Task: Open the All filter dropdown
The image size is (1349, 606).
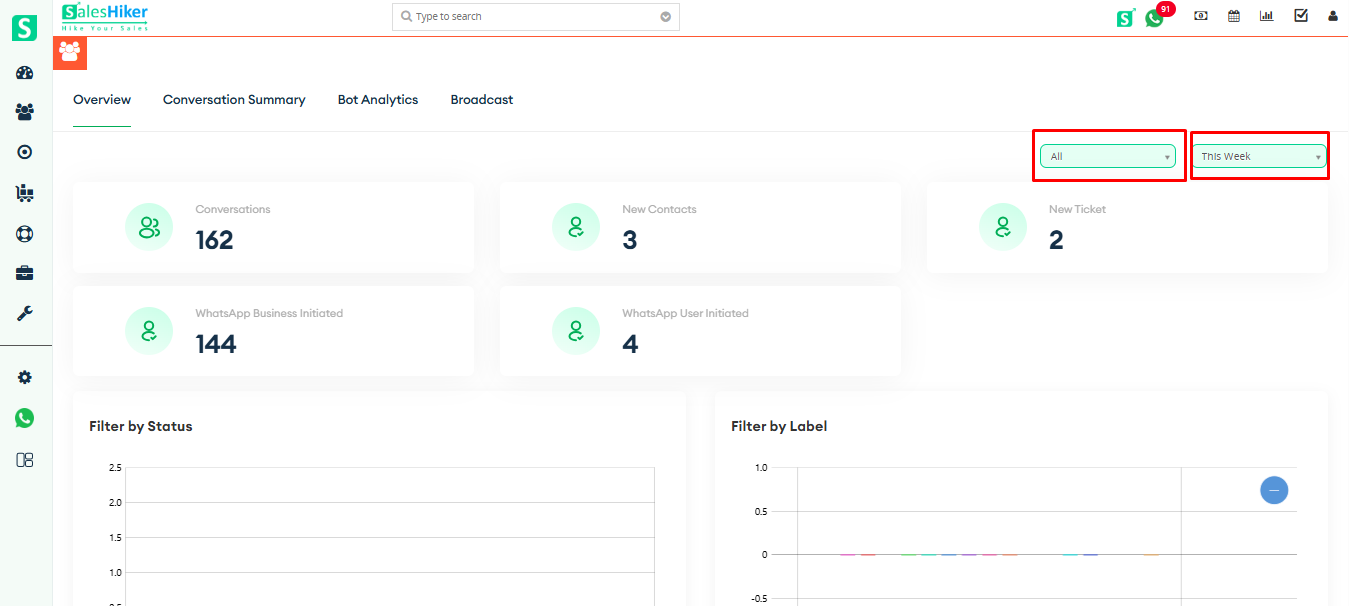Action: pyautogui.click(x=1108, y=156)
